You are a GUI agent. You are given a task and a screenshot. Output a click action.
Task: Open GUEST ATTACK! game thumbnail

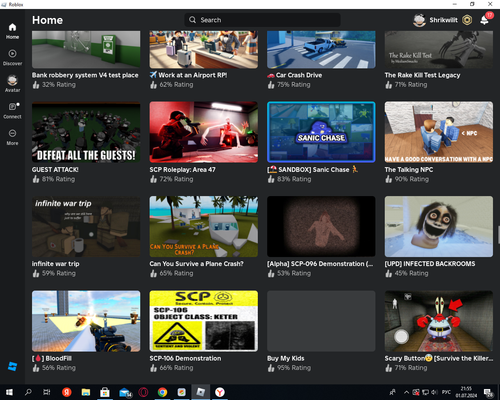(x=86, y=132)
